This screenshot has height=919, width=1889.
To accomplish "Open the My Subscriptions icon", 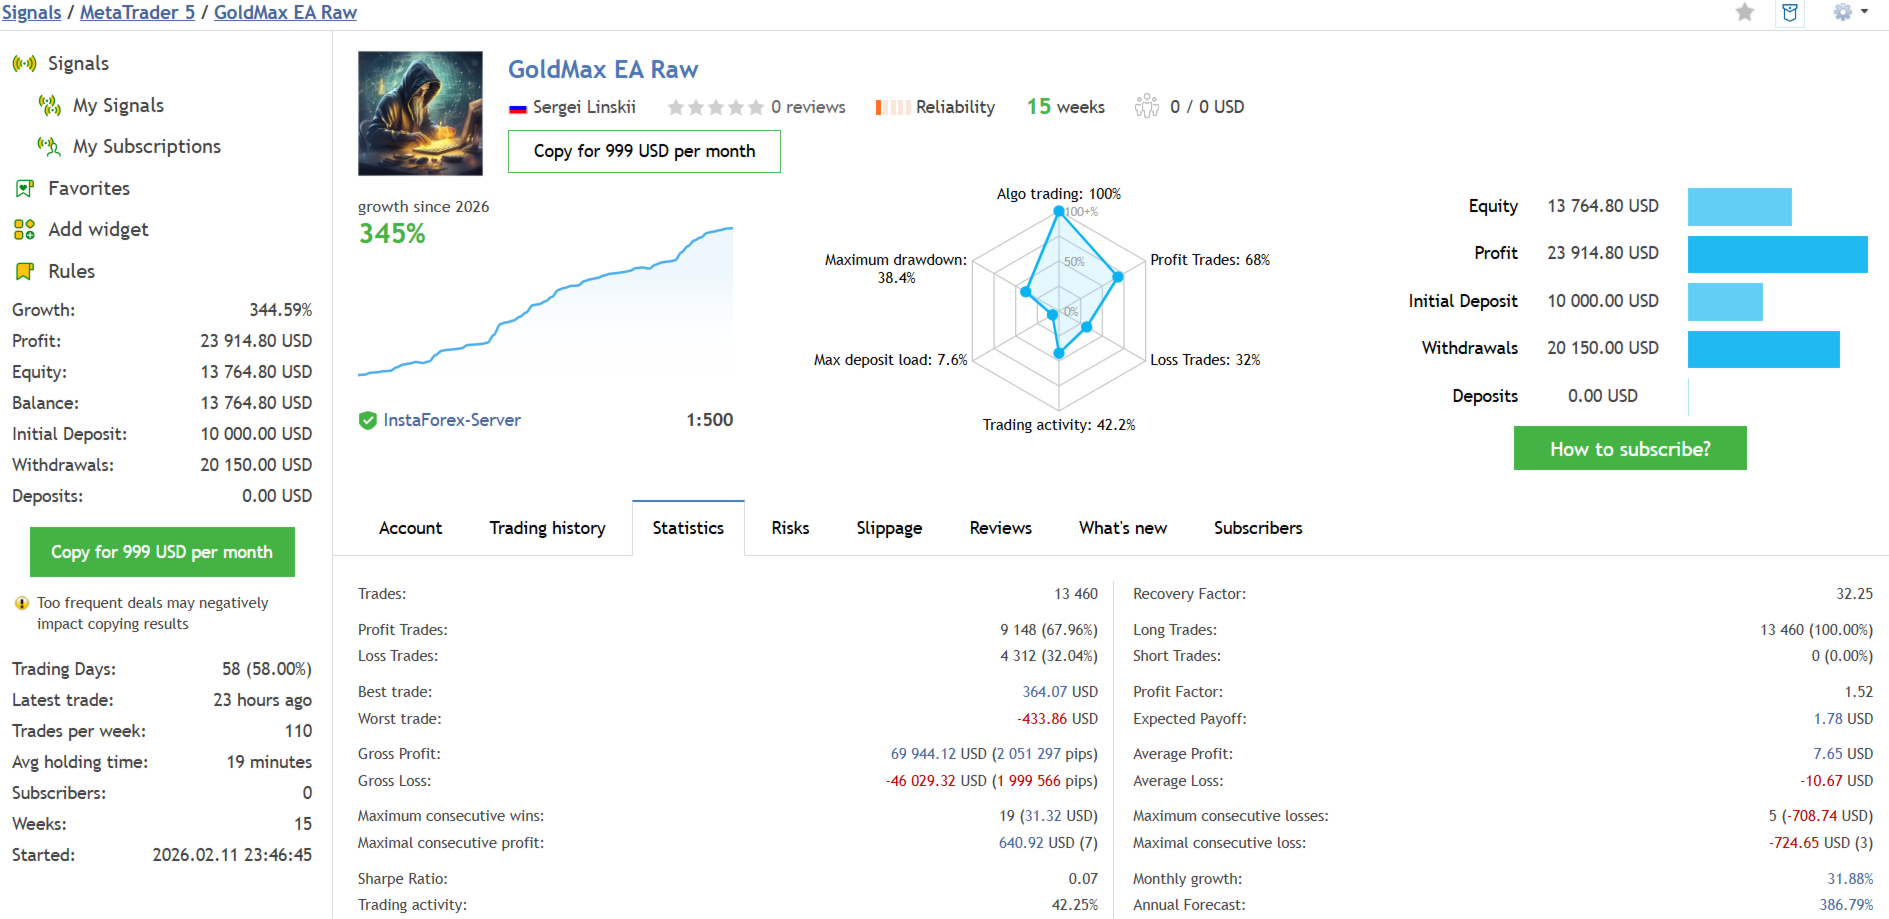I will click(49, 146).
